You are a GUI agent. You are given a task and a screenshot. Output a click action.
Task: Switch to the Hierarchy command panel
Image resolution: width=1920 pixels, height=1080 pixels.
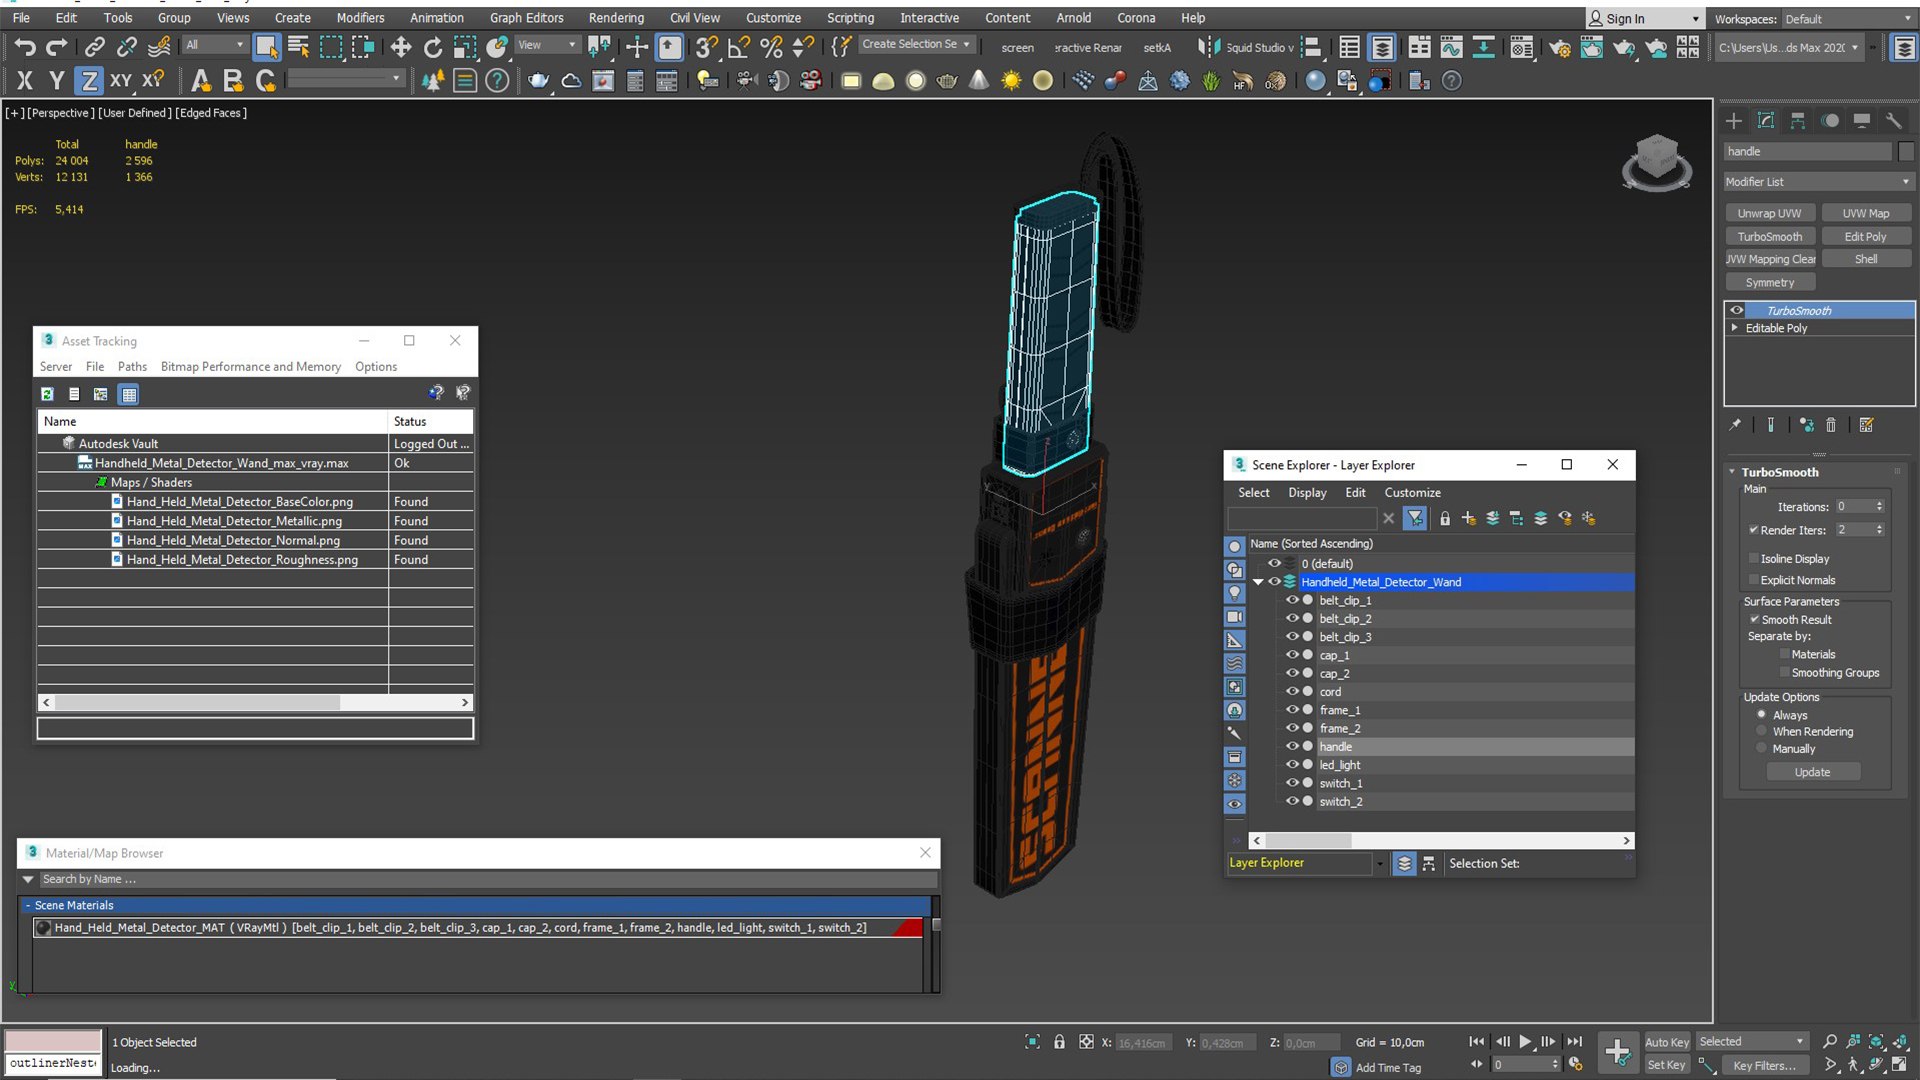[1798, 121]
